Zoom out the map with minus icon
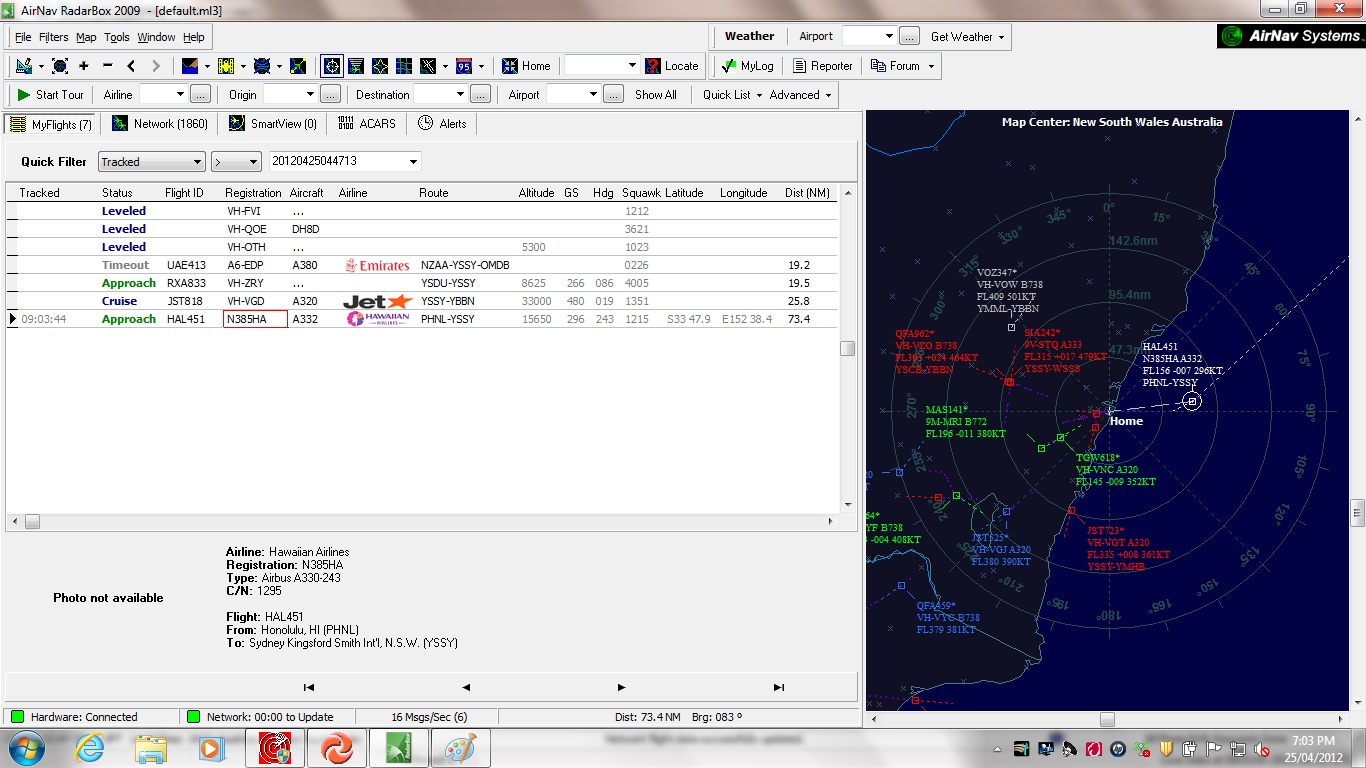1366x768 pixels. click(108, 66)
